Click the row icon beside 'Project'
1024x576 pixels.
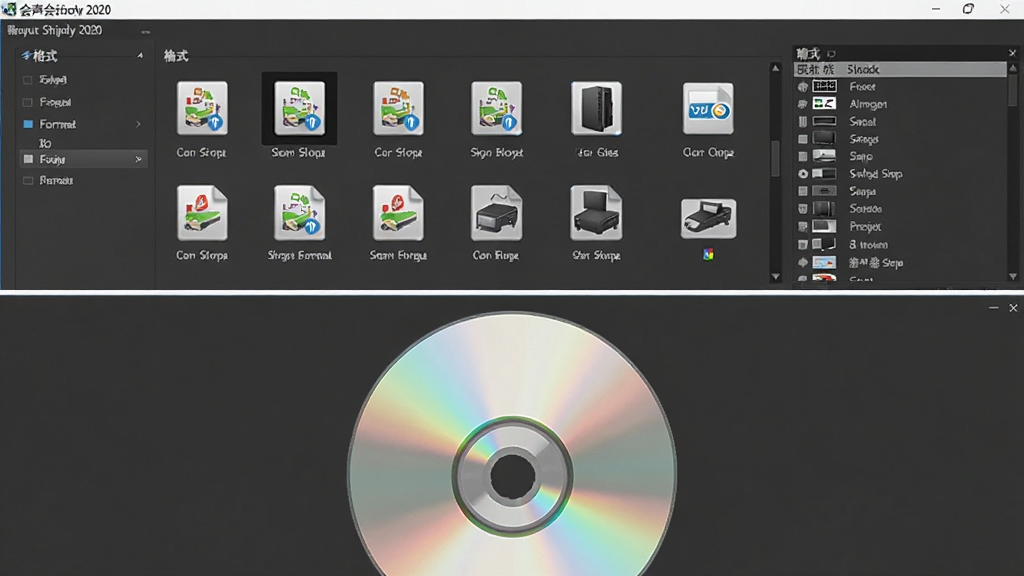[x=803, y=227]
